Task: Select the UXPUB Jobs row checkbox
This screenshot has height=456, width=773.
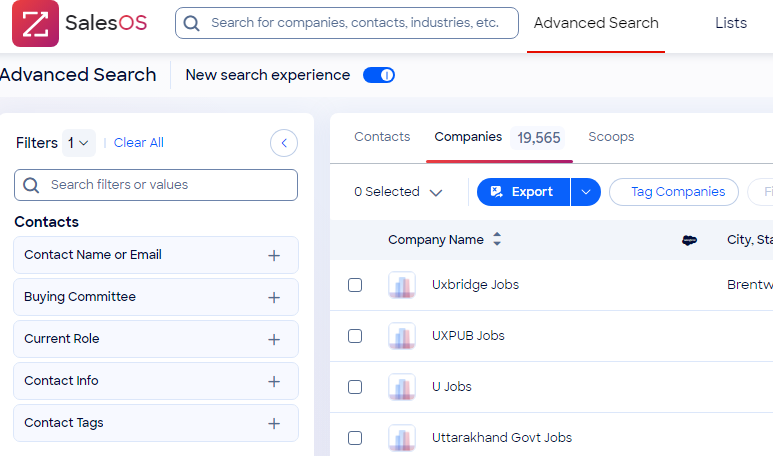Action: pos(355,336)
